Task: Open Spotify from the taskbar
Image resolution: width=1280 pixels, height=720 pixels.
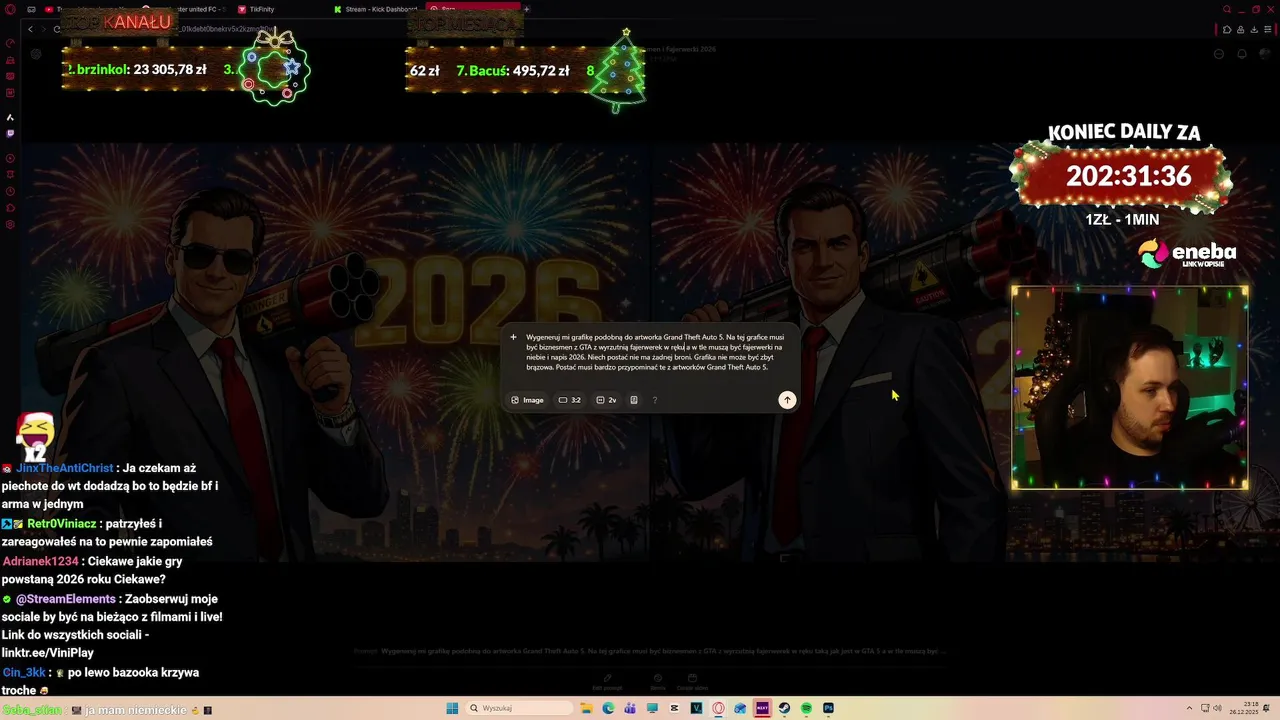Action: pos(806,708)
